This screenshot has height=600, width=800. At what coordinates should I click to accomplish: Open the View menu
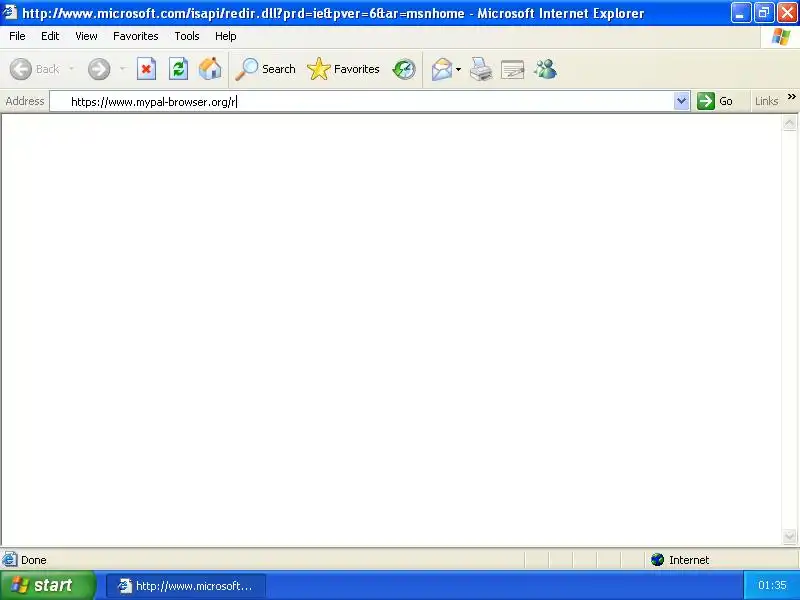click(86, 36)
